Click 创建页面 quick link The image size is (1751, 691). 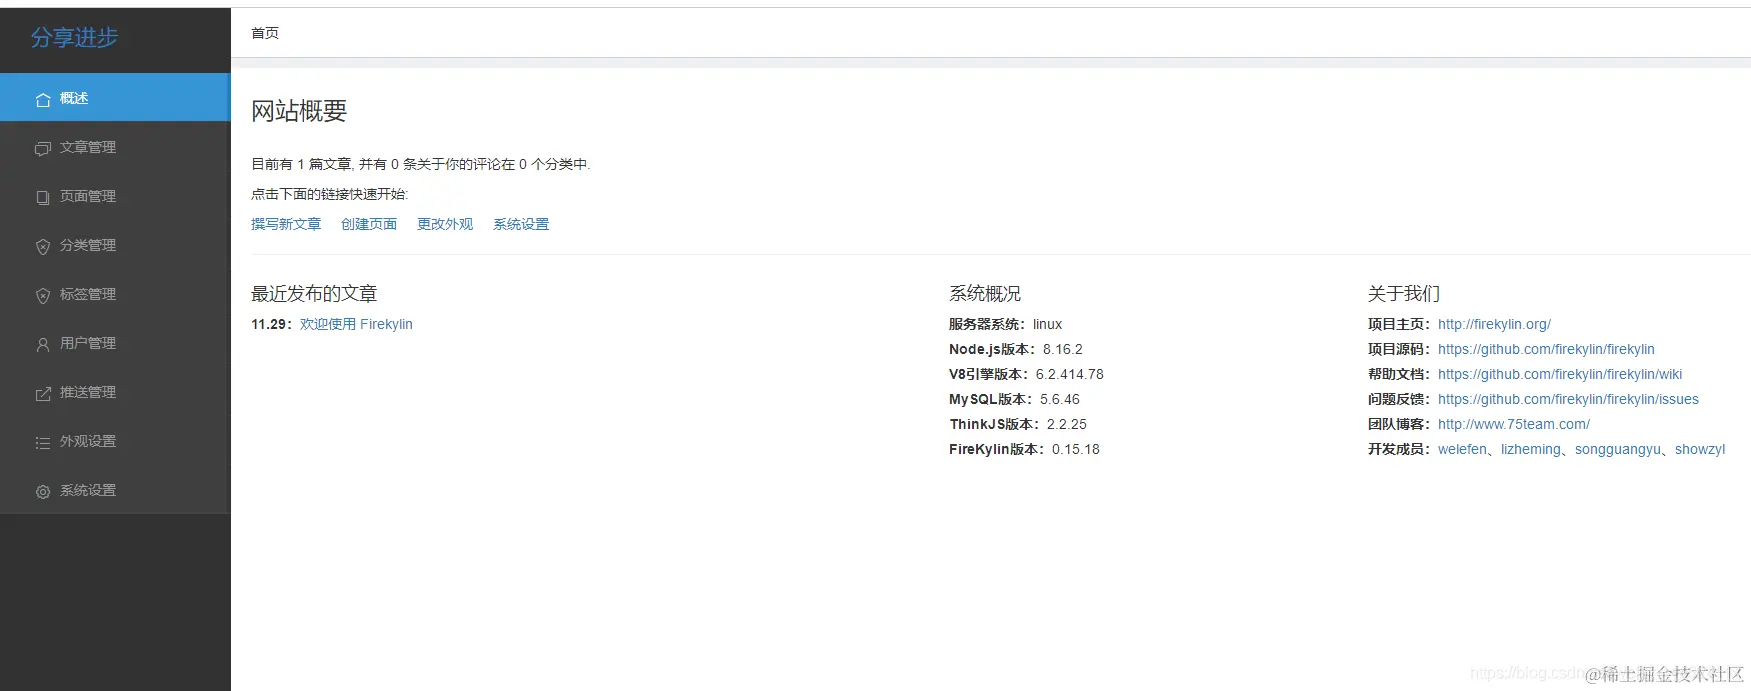pos(369,224)
